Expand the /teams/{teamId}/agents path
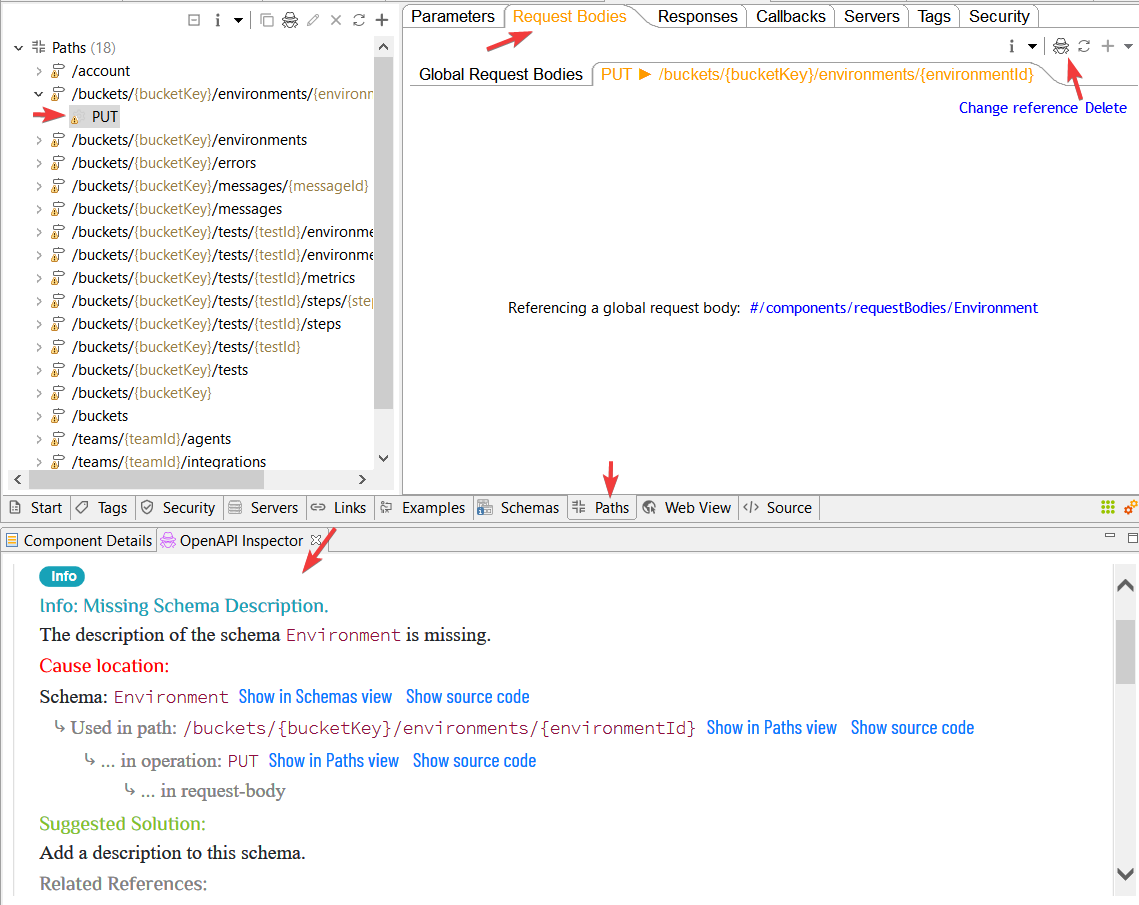 click(39, 439)
